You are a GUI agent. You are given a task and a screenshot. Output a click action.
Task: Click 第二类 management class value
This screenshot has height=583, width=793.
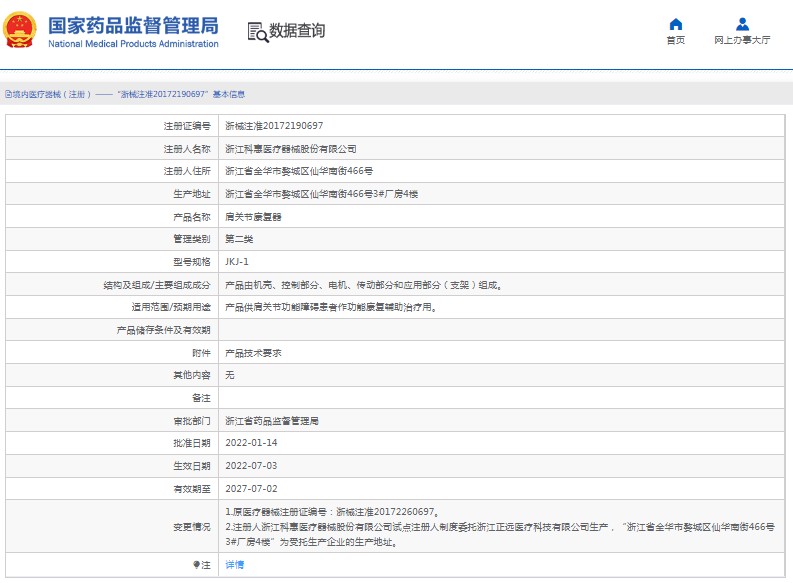pyautogui.click(x=239, y=239)
